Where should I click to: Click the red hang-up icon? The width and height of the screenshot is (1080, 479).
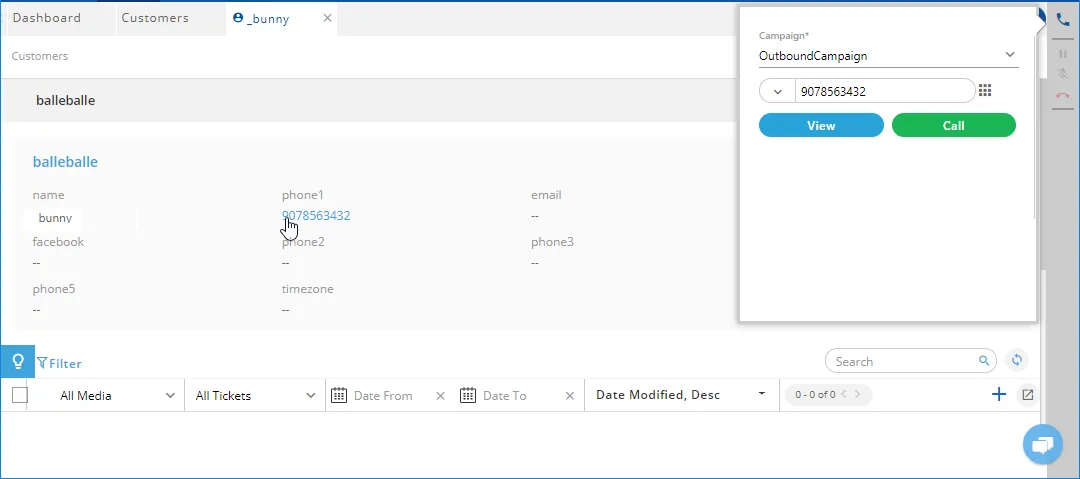1063,96
